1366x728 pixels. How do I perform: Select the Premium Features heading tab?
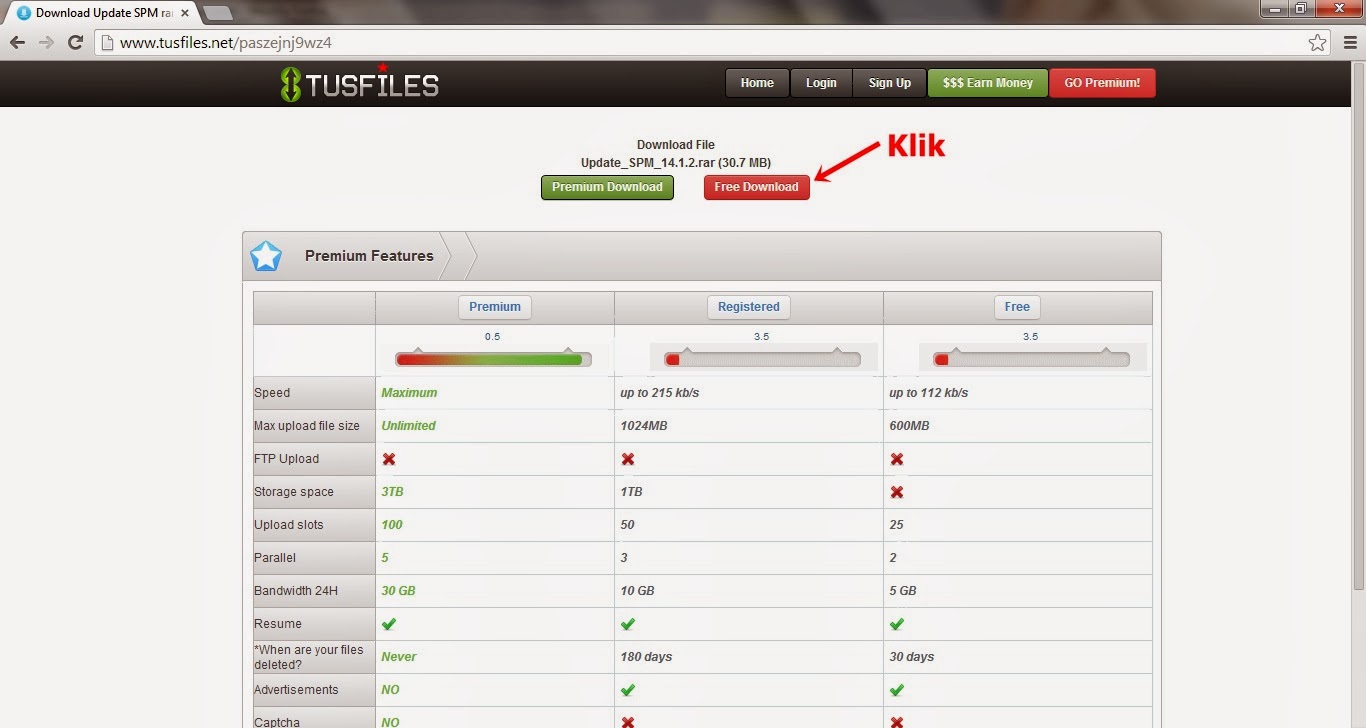[369, 256]
